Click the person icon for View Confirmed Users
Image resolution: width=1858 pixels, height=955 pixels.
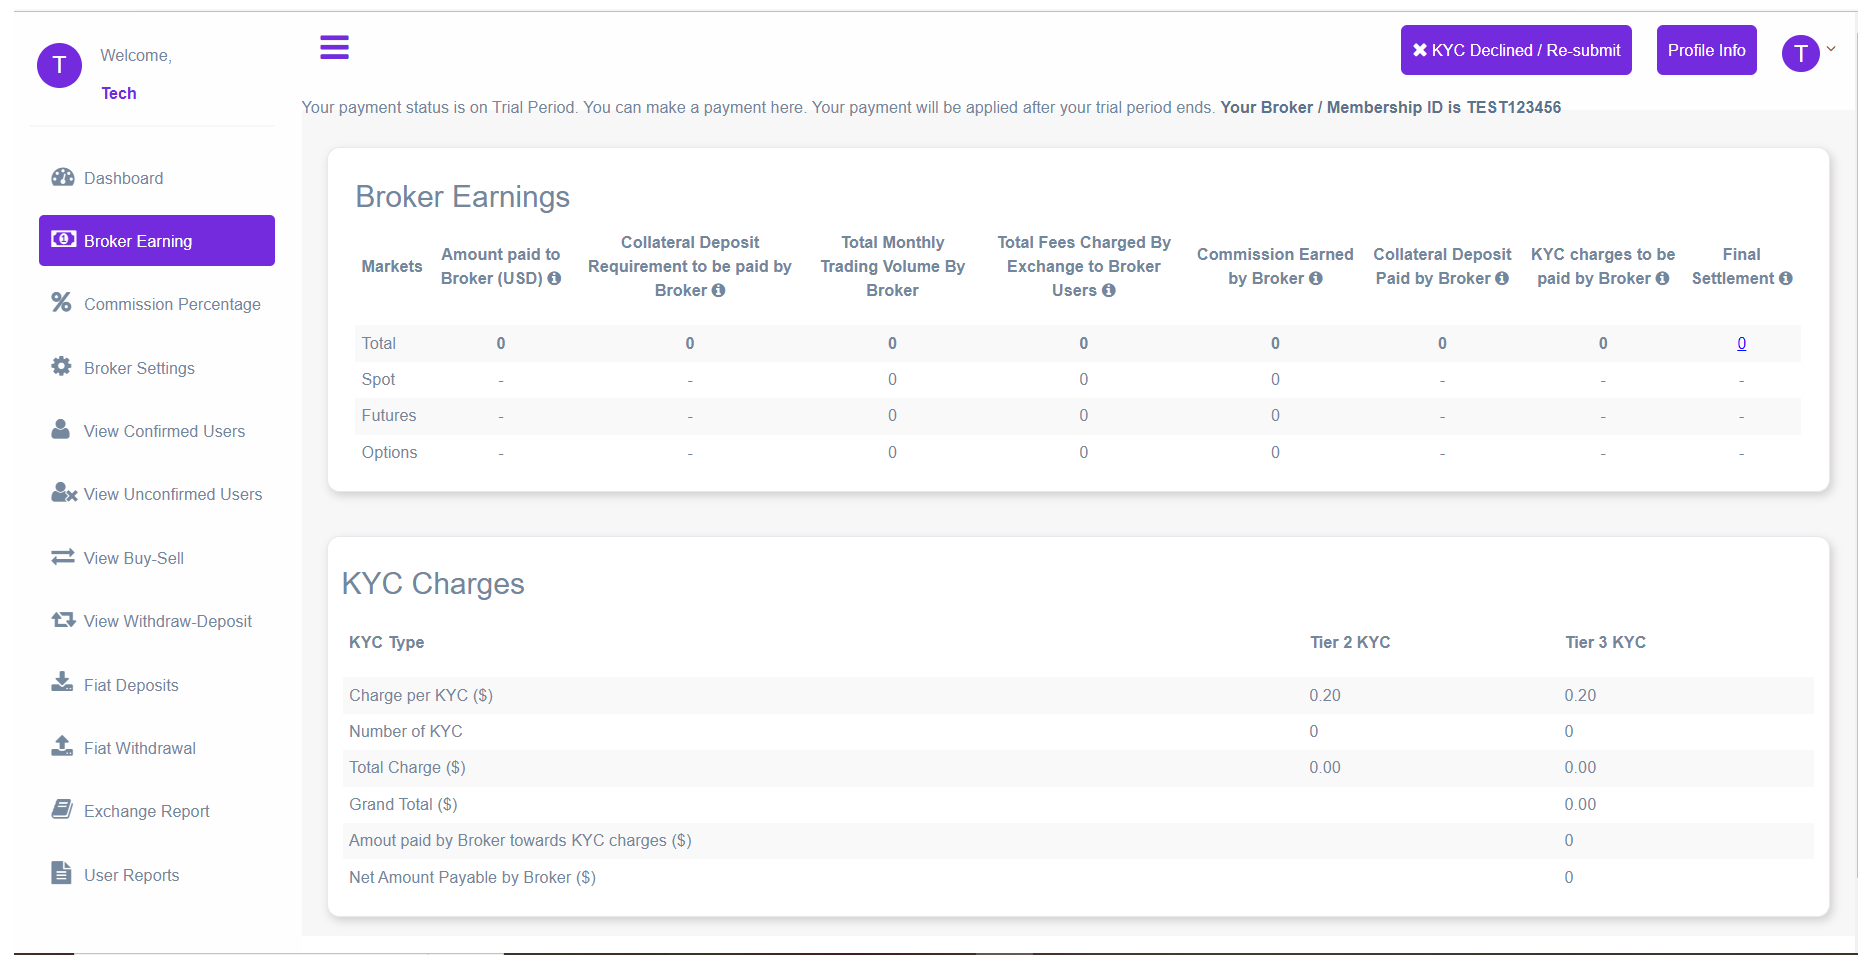62,430
